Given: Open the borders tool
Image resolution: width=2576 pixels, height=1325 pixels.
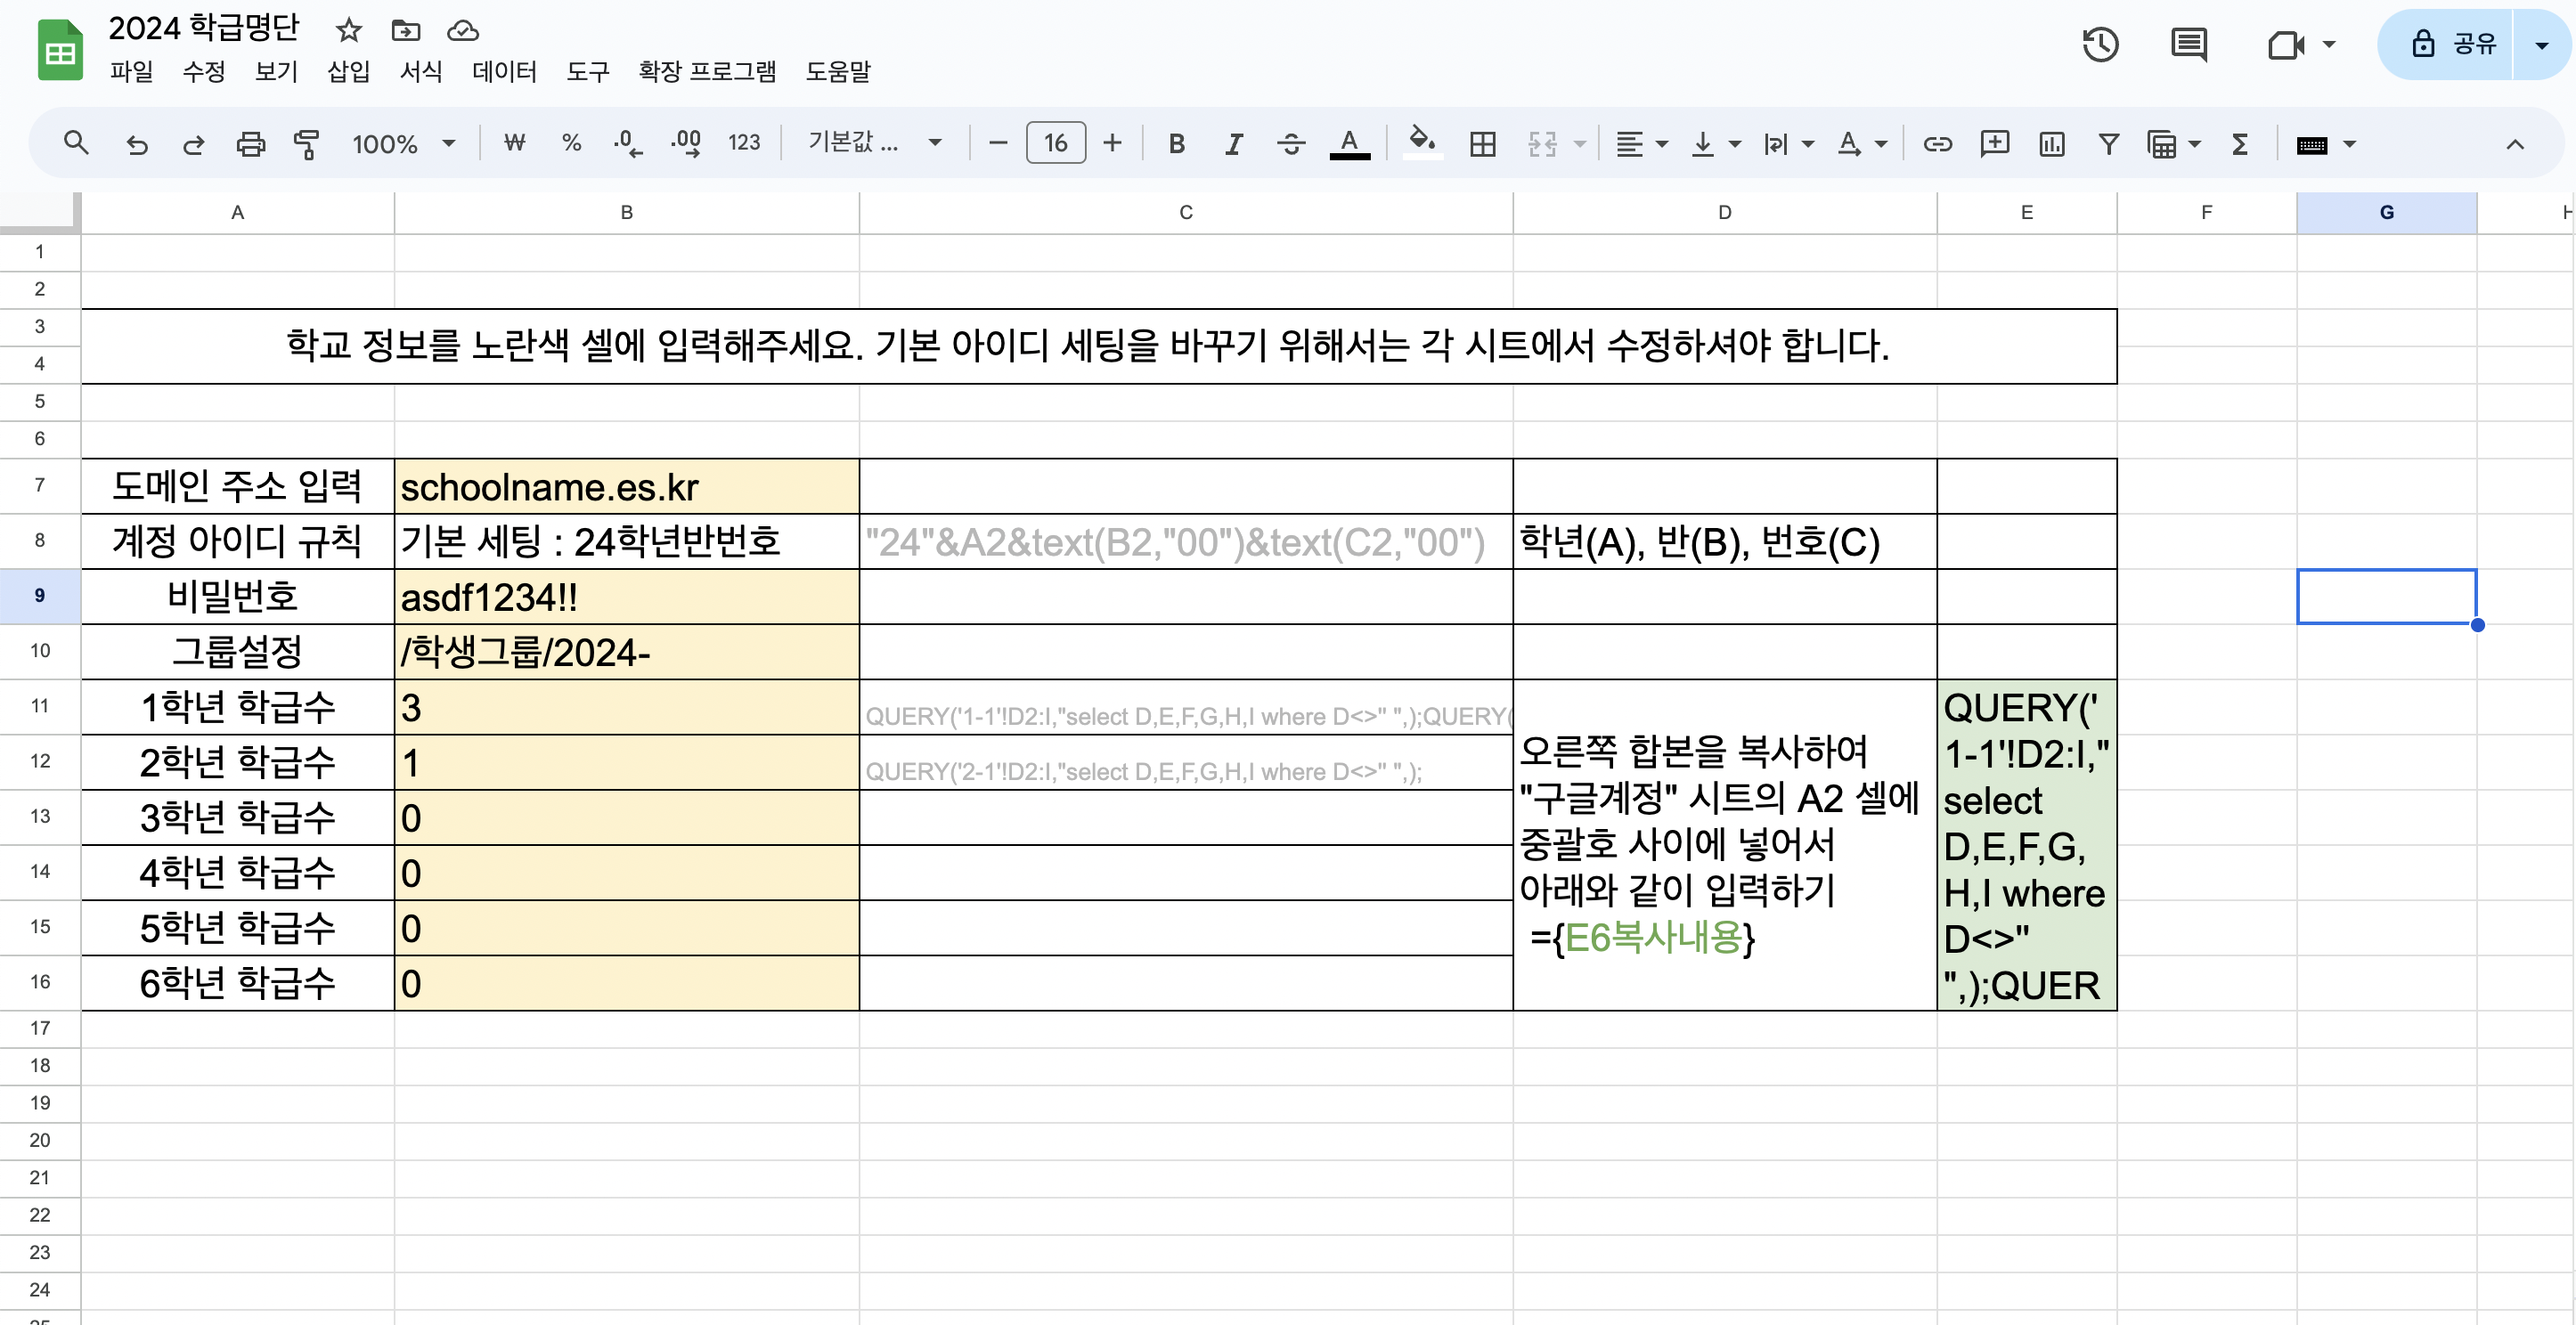Looking at the screenshot, I should pos(1482,144).
